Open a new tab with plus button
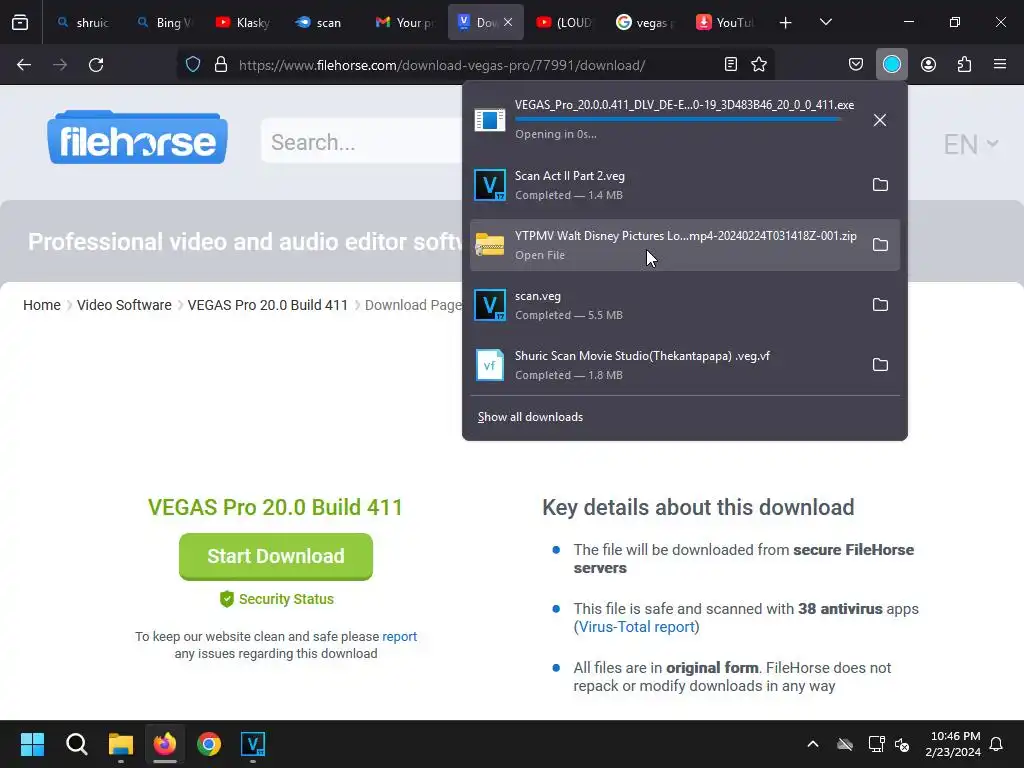 tap(786, 23)
